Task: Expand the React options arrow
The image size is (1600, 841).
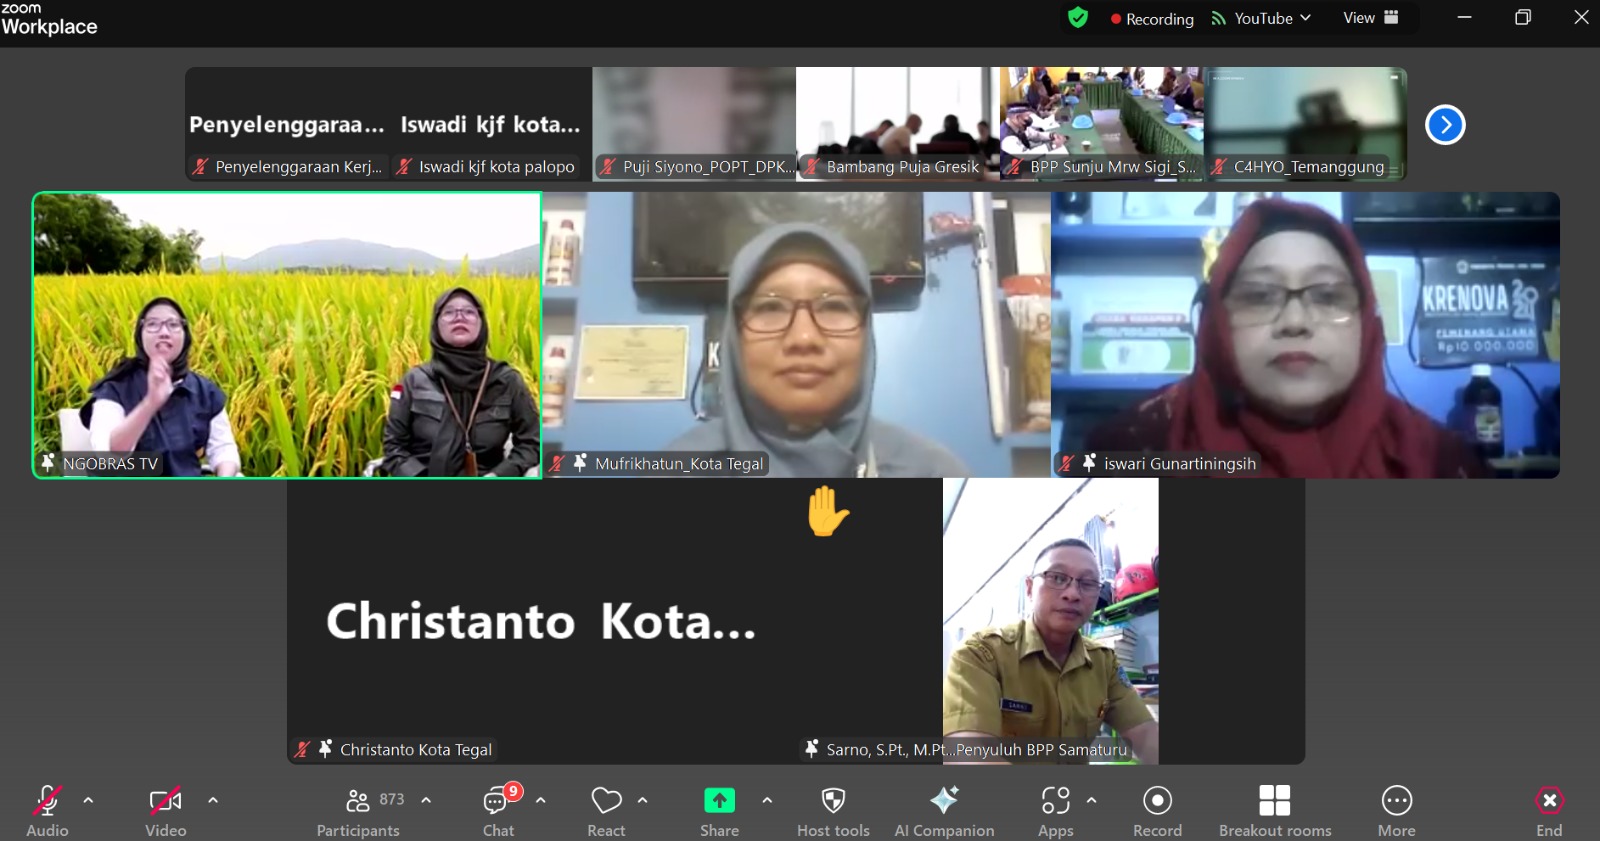Action: pos(642,800)
